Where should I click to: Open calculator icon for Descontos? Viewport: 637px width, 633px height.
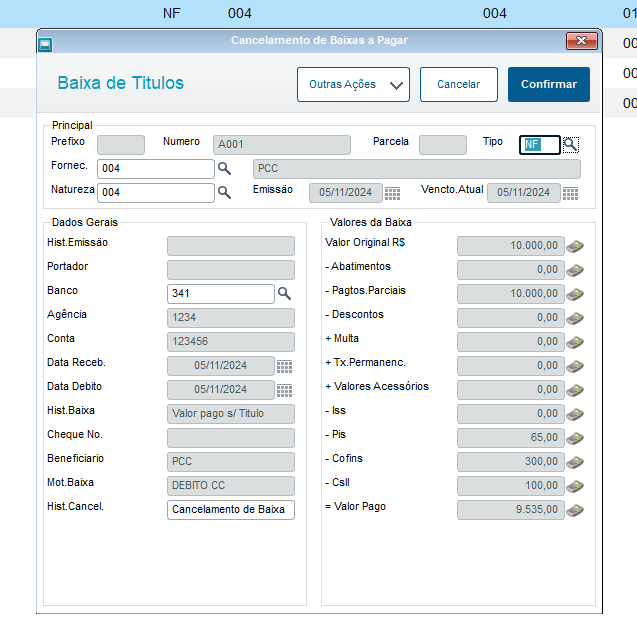pyautogui.click(x=575, y=318)
